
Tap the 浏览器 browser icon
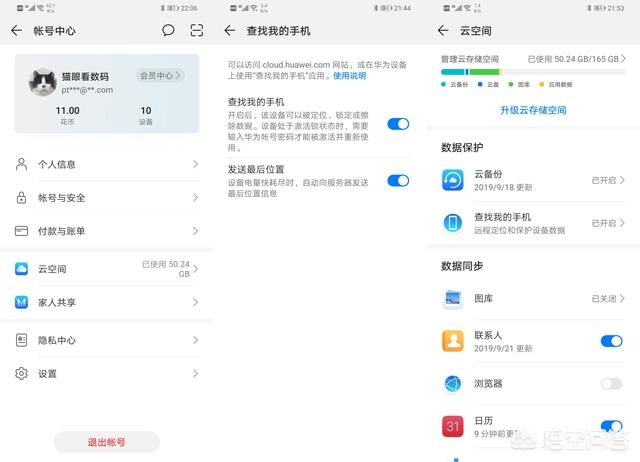pyautogui.click(x=453, y=383)
